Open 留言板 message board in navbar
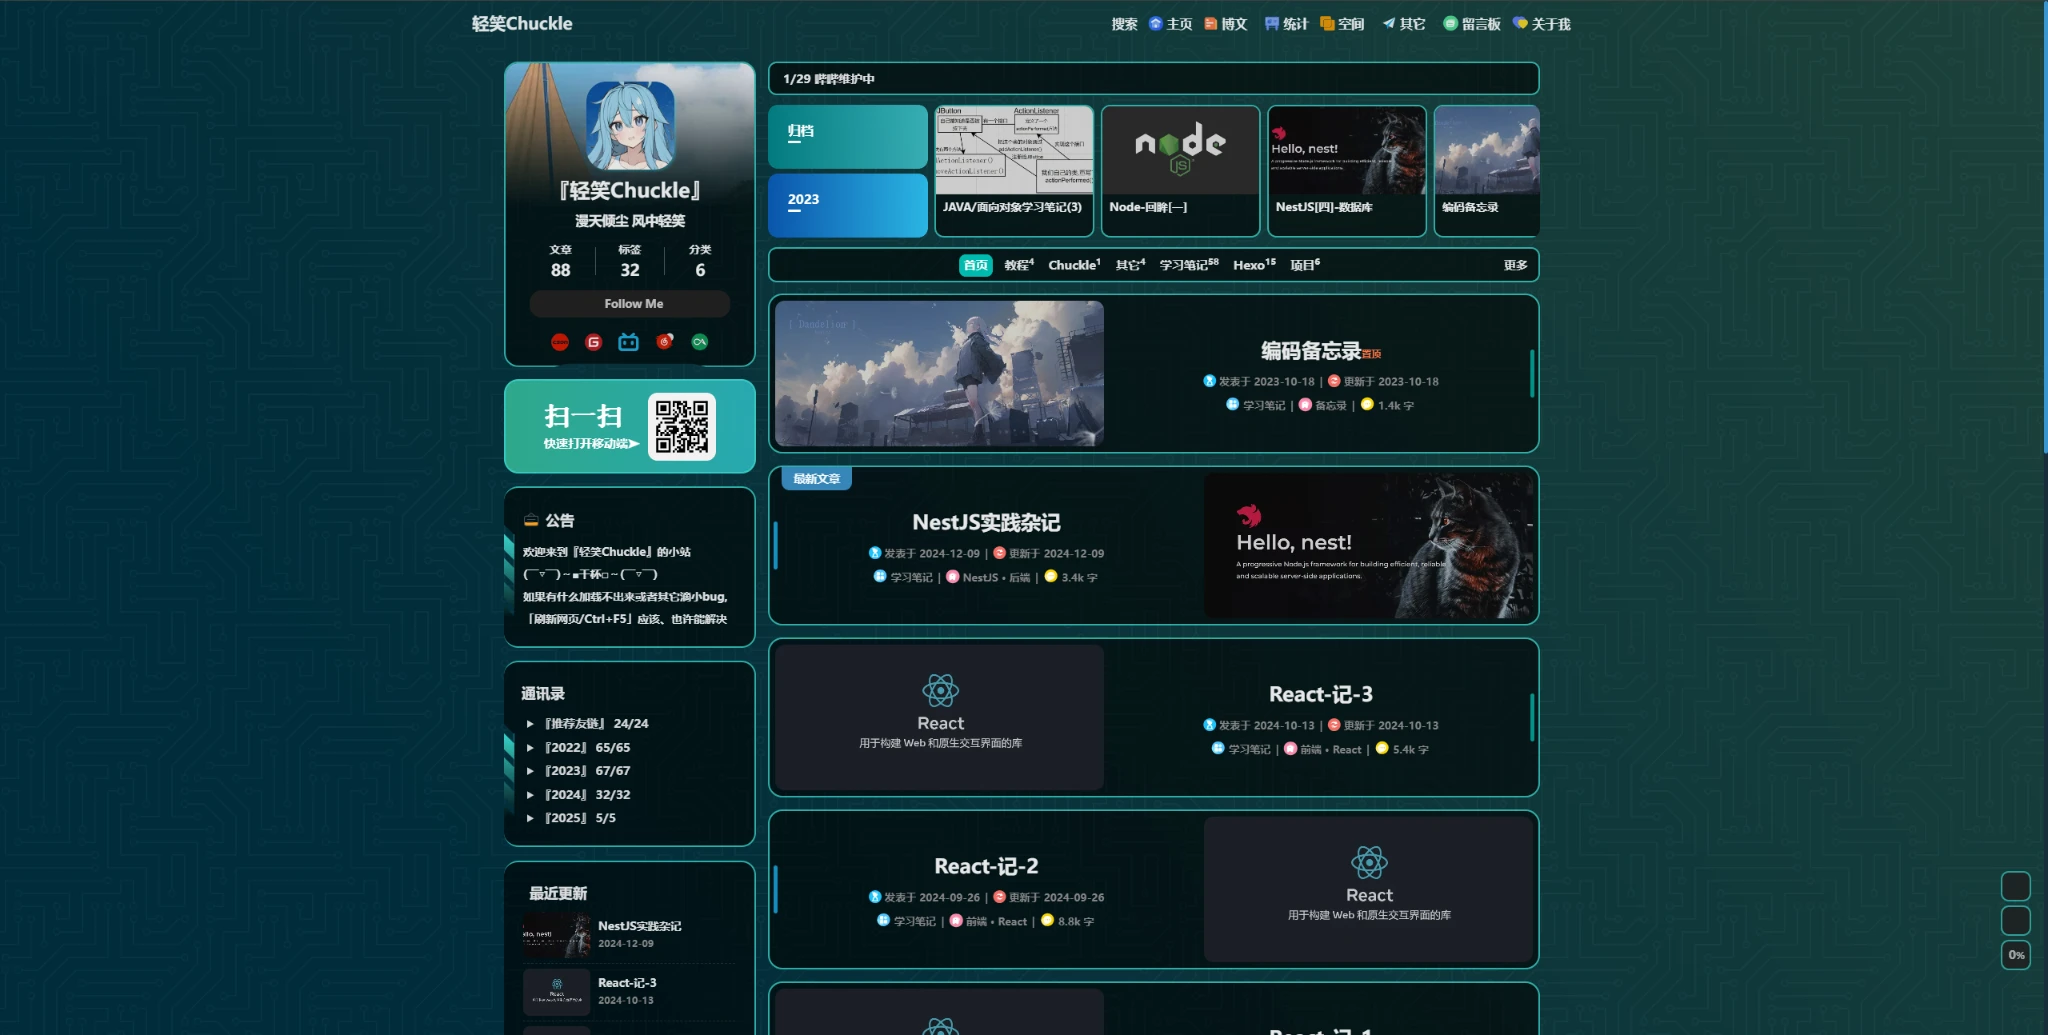2048x1035 pixels. coord(1472,24)
